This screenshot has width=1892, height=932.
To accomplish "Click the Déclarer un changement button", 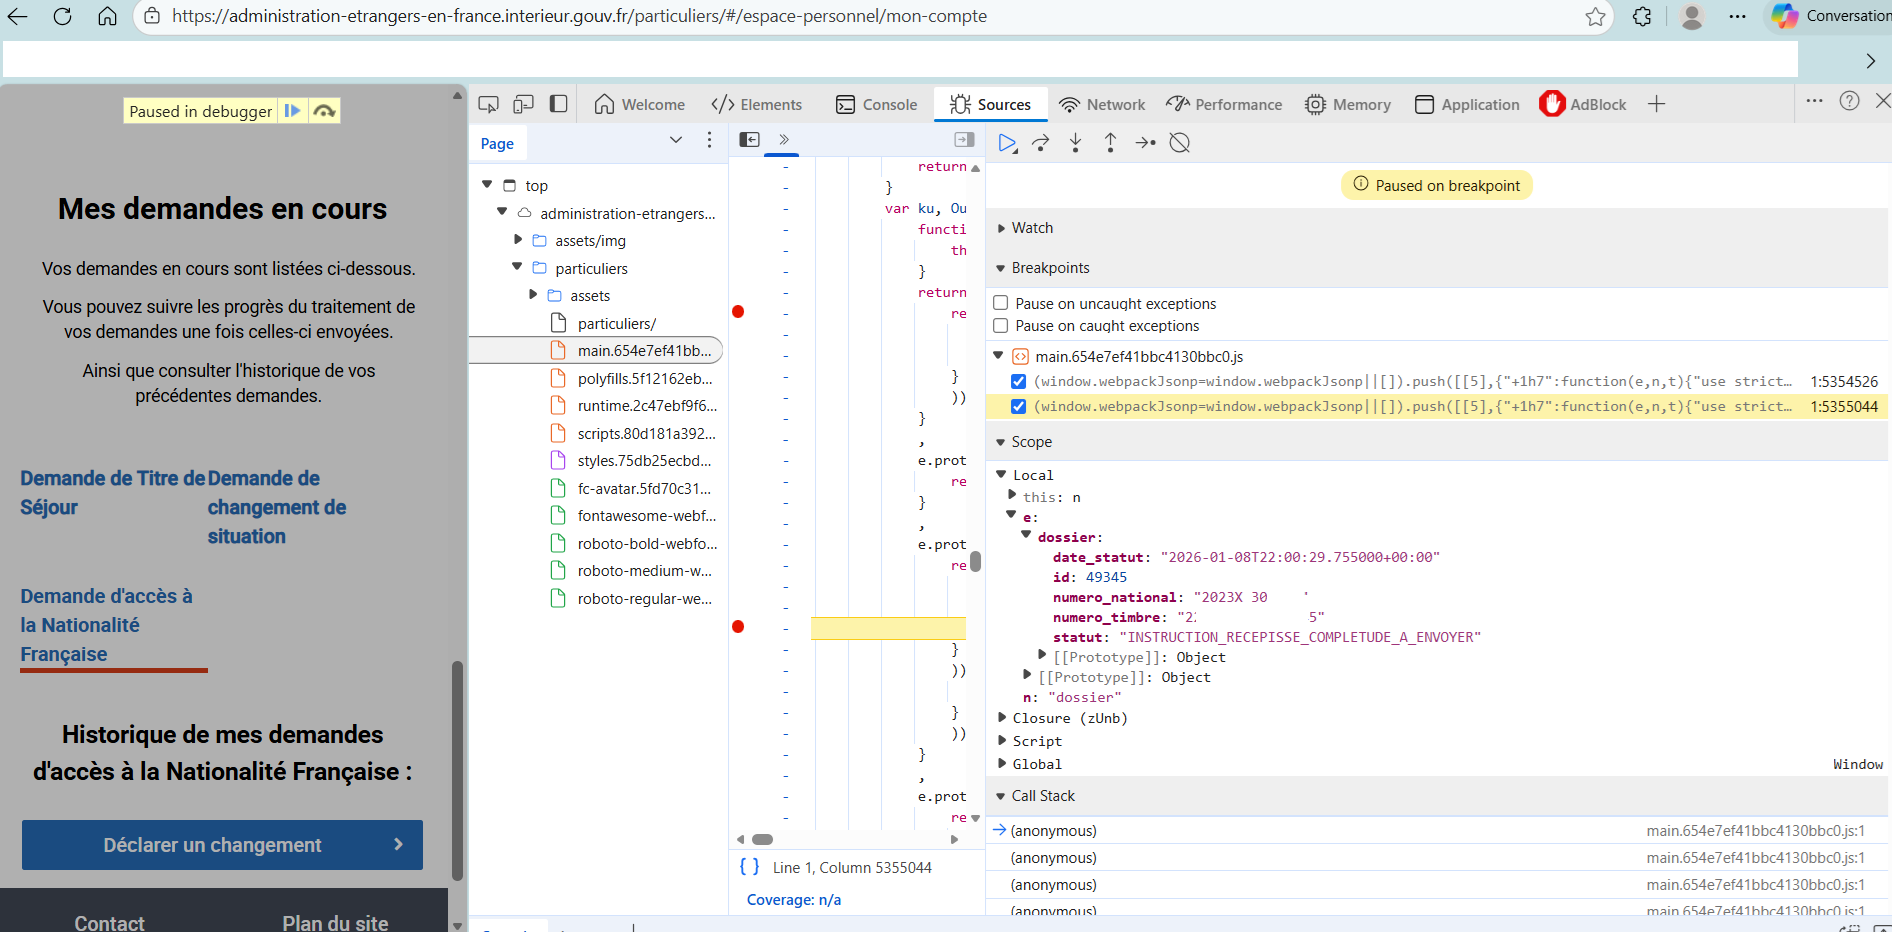I will pos(222,845).
